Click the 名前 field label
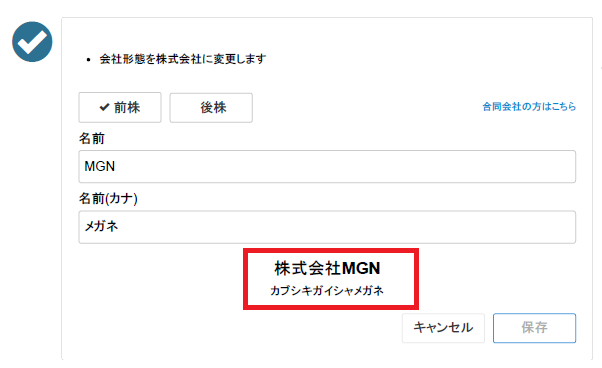Viewport: 602px width, 368px height. (x=92, y=138)
